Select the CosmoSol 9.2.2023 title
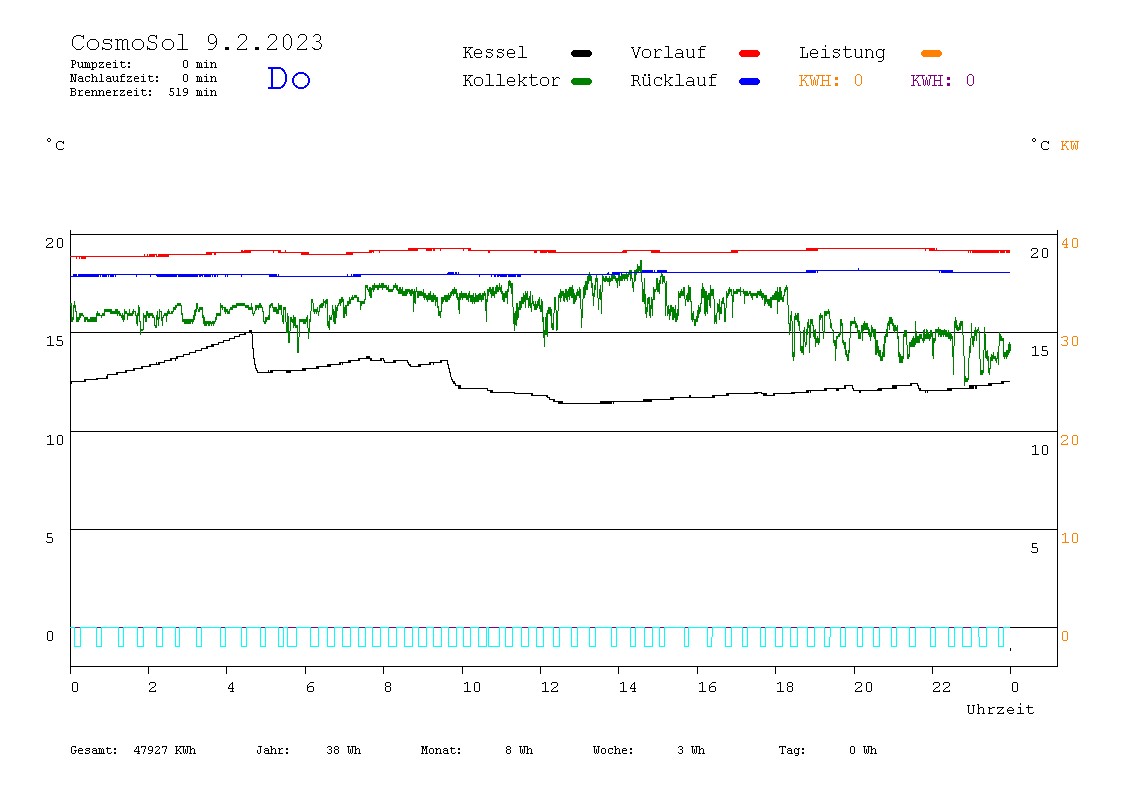This screenshot has height=812, width=1148. (x=197, y=42)
